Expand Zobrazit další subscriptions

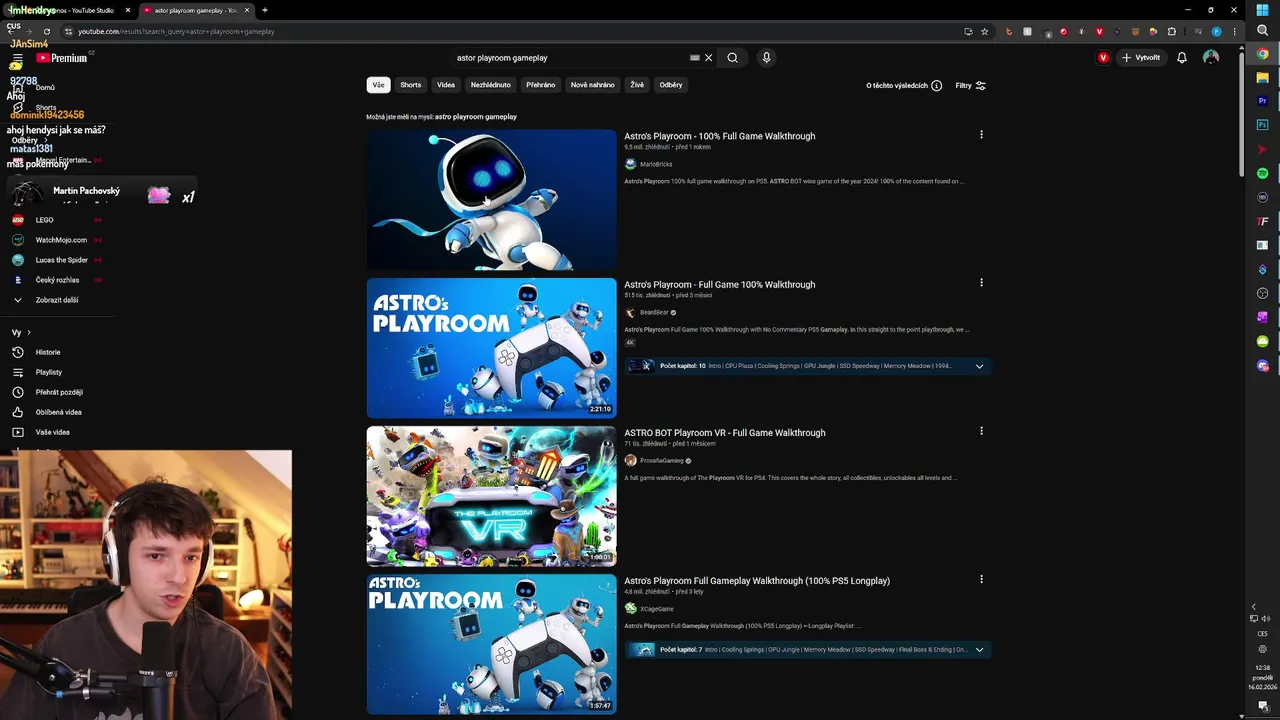pos(56,300)
